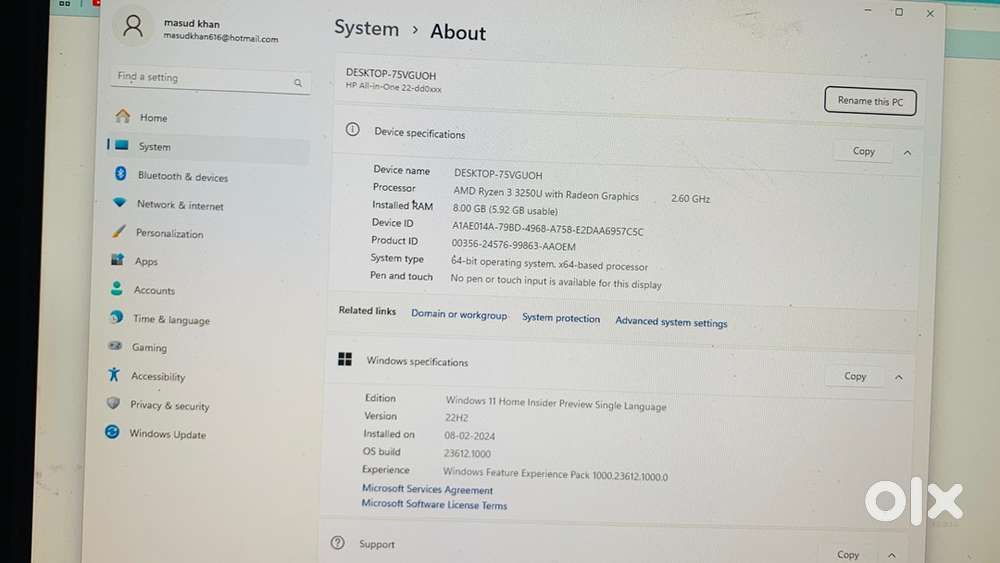The image size is (1000, 563).
Task: Click the Support question mark icon
Action: [337, 543]
